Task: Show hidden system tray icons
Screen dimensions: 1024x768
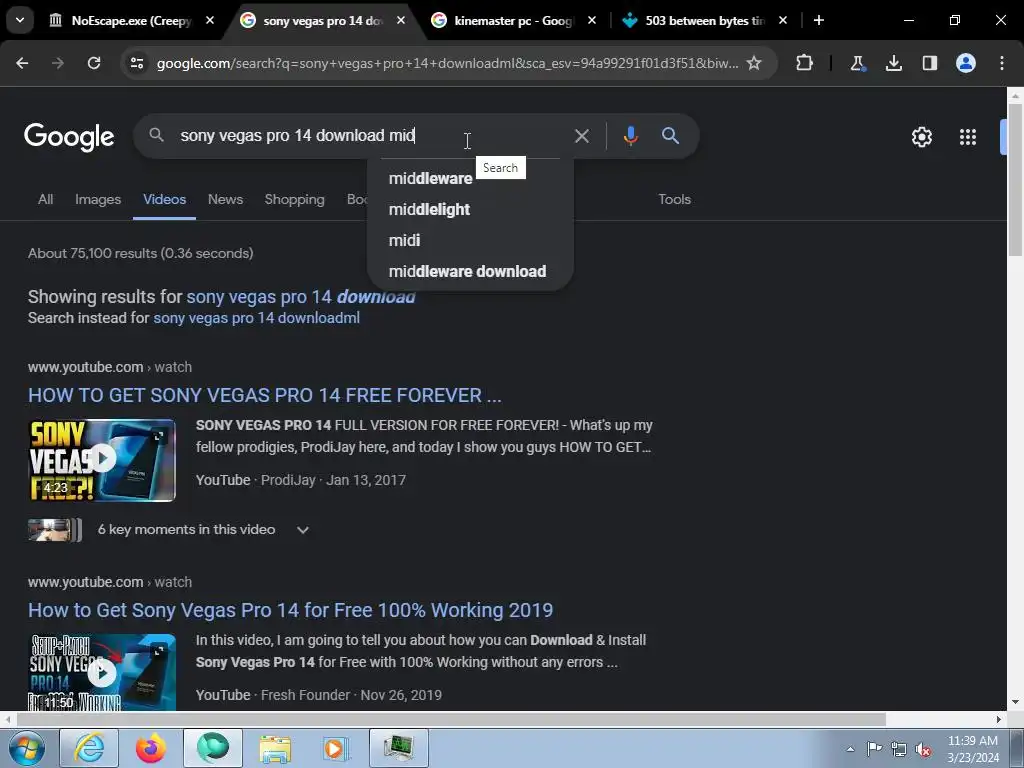Action: (850, 749)
